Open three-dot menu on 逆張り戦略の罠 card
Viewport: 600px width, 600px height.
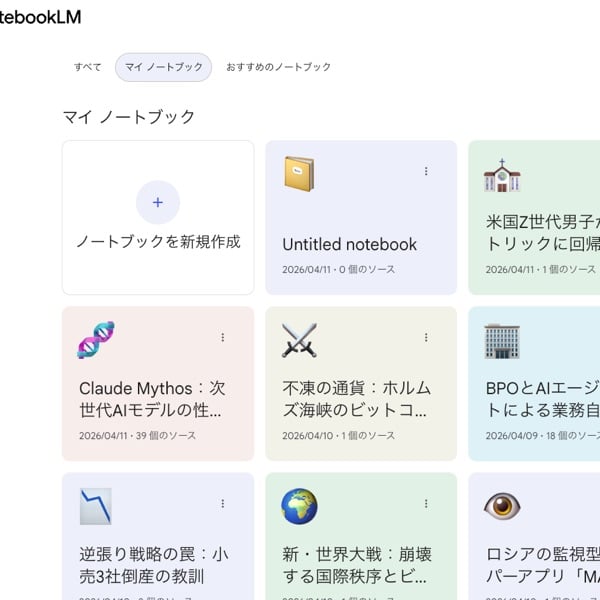click(223, 503)
